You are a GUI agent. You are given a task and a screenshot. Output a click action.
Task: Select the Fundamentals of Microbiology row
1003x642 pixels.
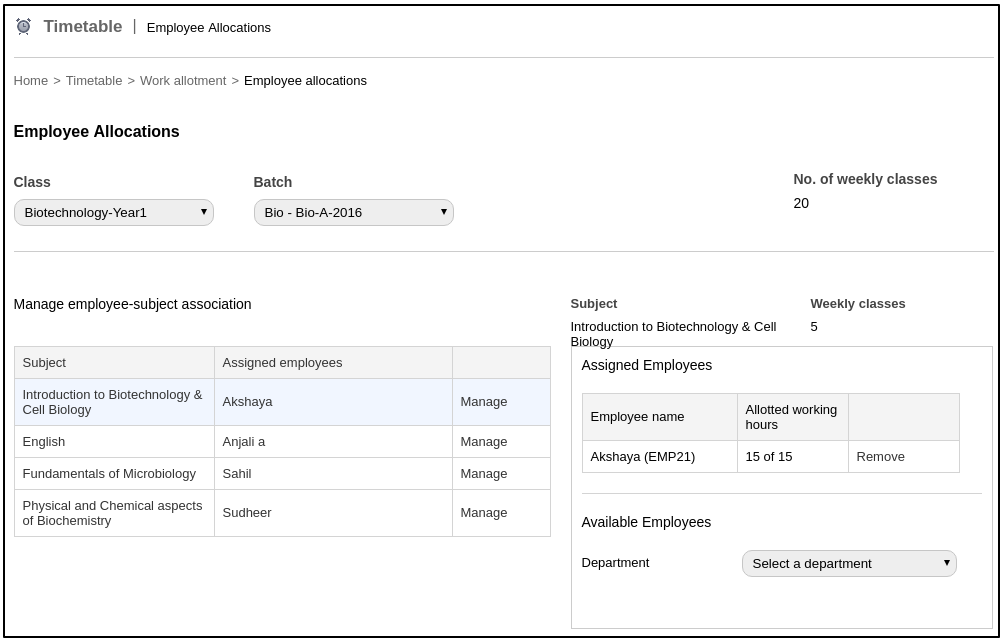[109, 474]
